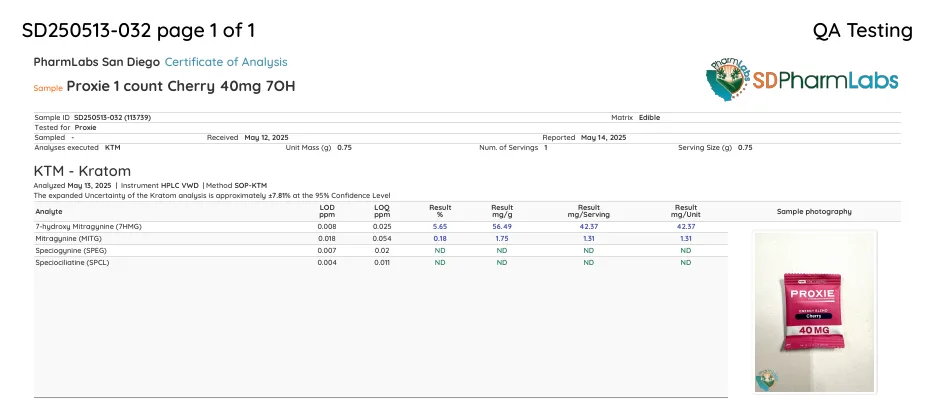Click 'Analyzed May 13, 2025' text
Screen dimensions: 935x415
pyautogui.click(x=72, y=185)
